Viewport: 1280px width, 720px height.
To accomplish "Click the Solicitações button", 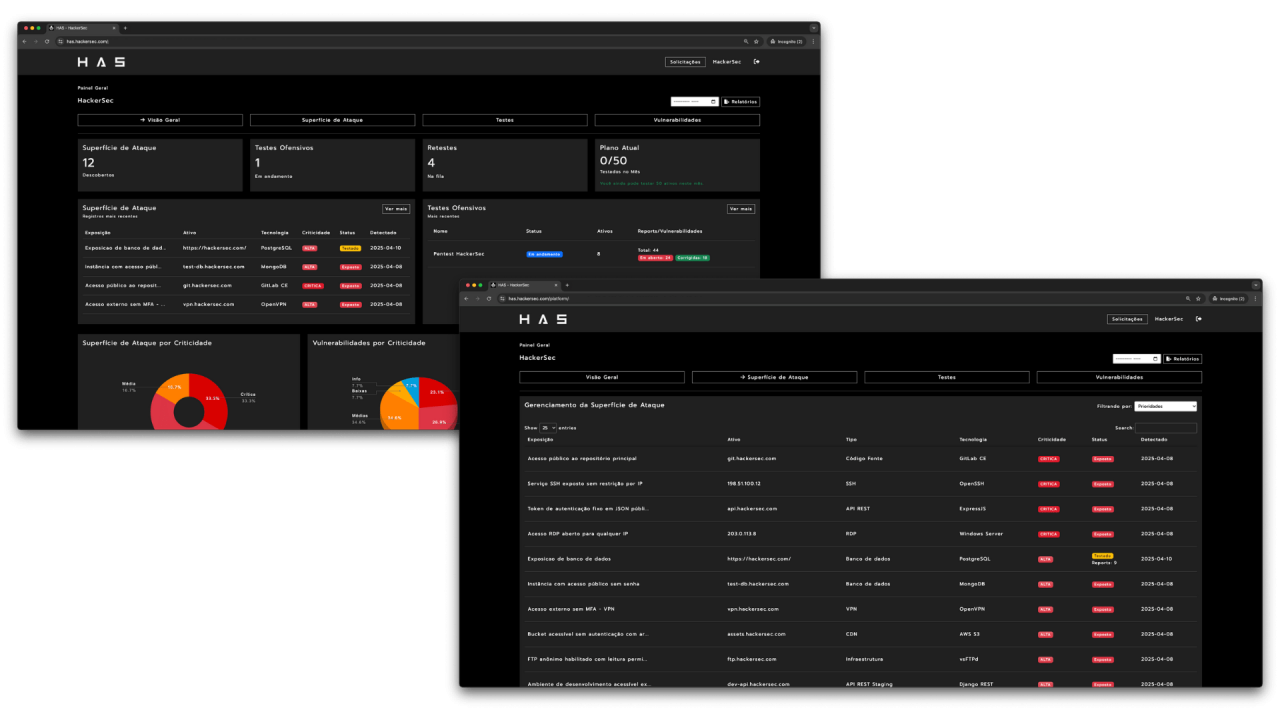I will coord(1127,318).
